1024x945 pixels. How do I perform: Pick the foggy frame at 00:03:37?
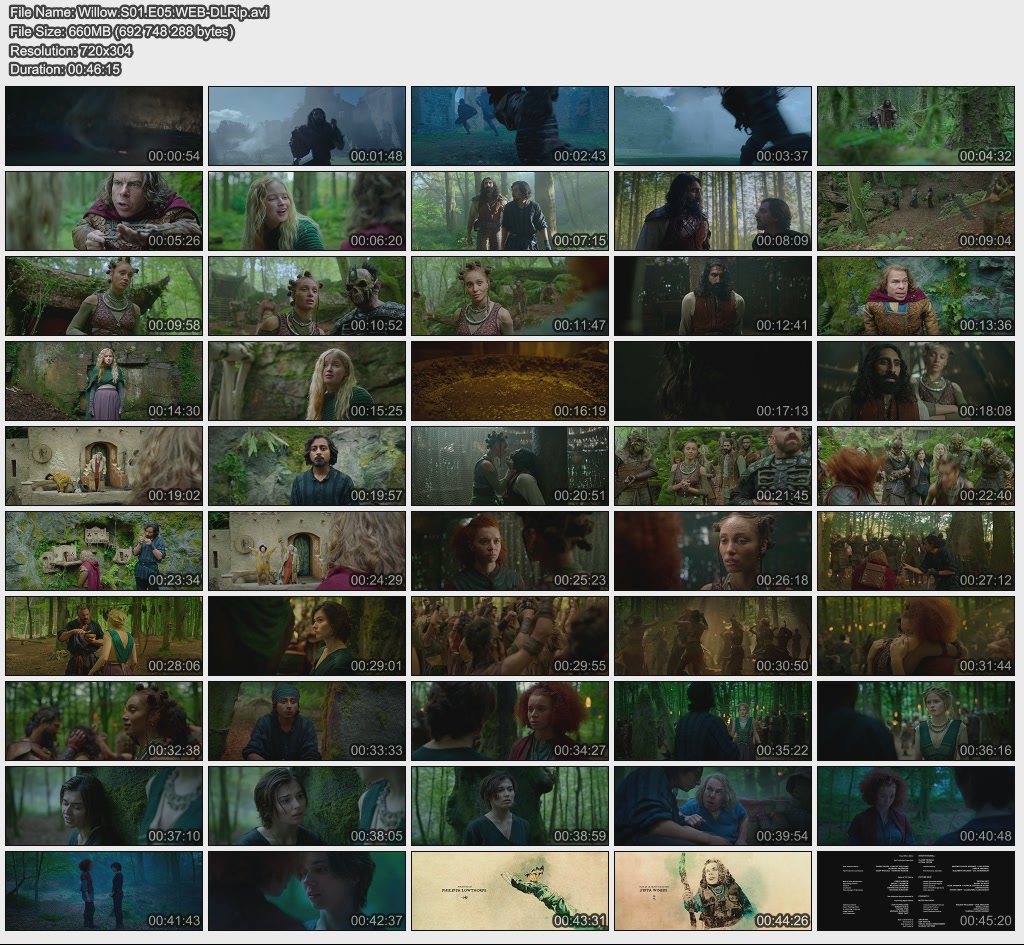[x=713, y=126]
